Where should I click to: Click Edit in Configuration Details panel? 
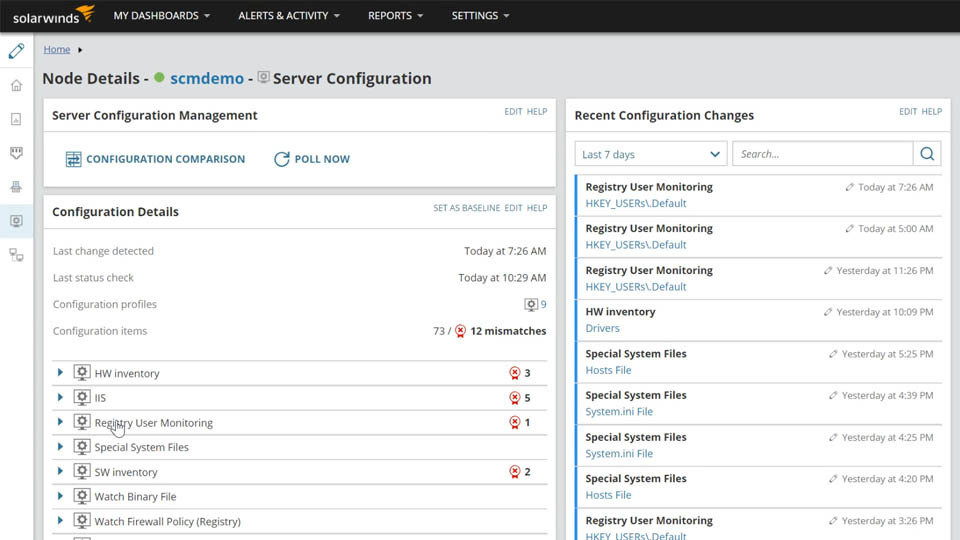click(513, 208)
